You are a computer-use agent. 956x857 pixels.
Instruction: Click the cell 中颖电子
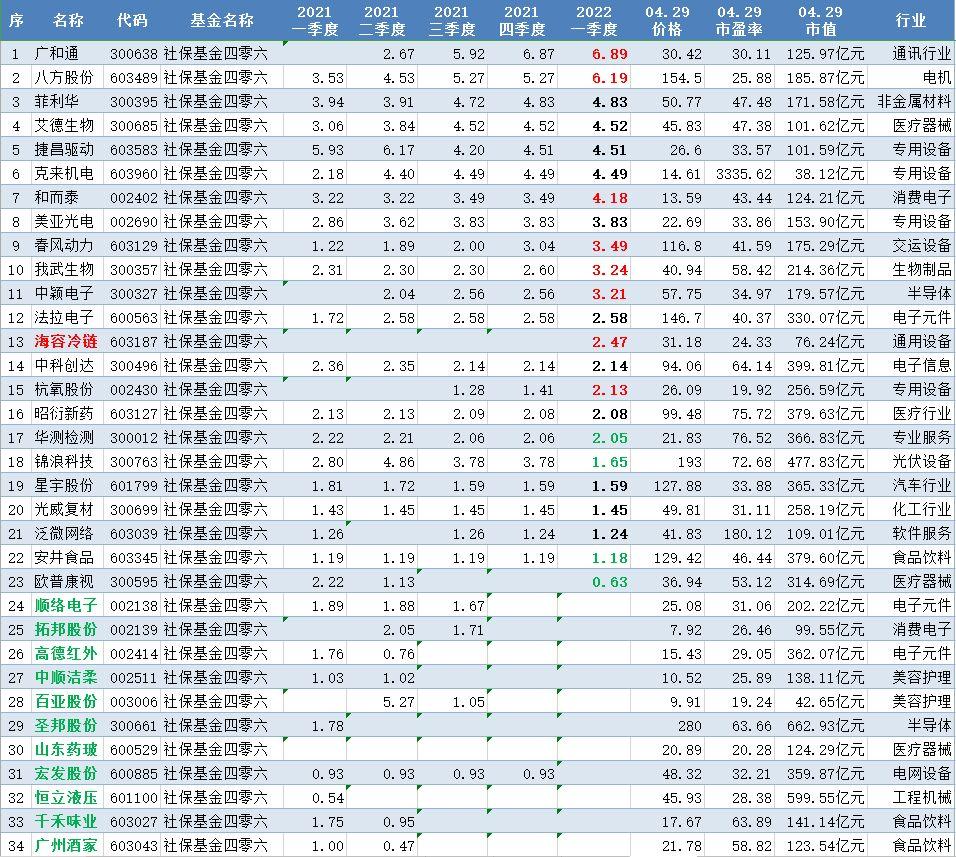[64, 294]
